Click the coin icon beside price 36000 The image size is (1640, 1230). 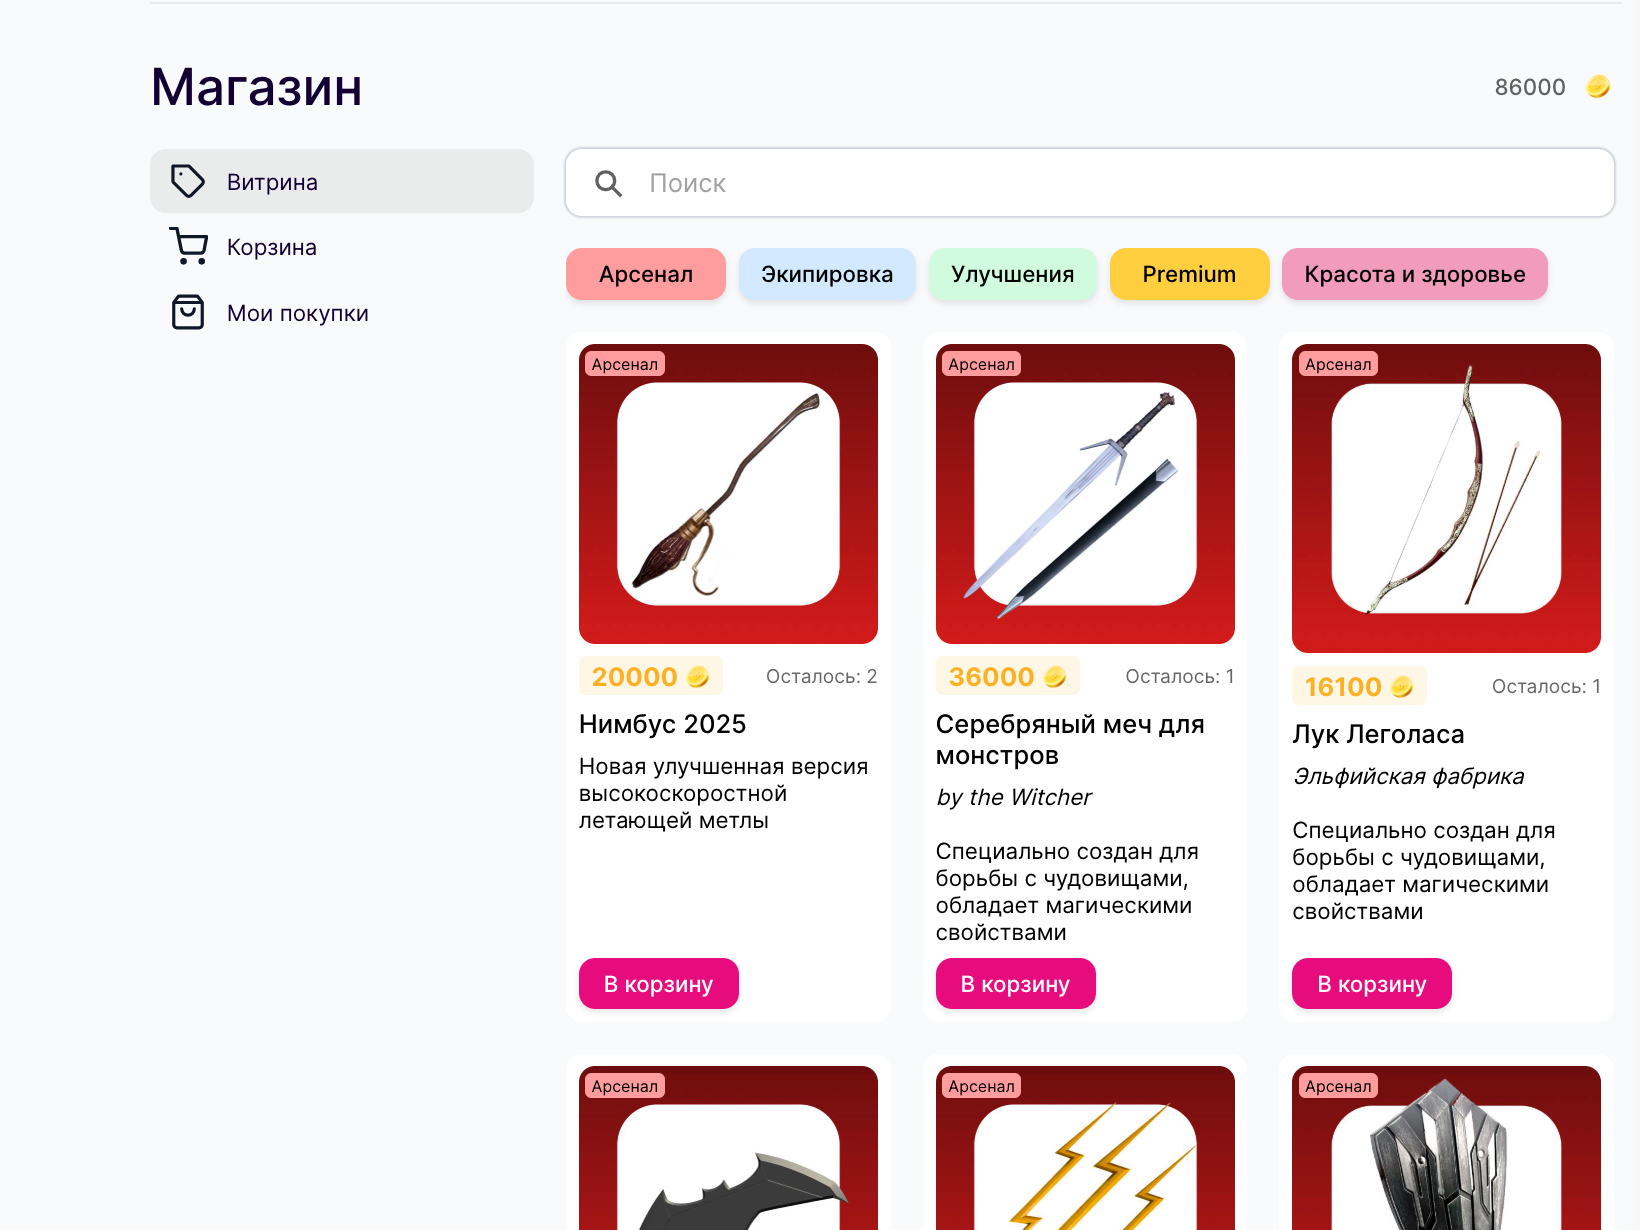tap(1055, 677)
